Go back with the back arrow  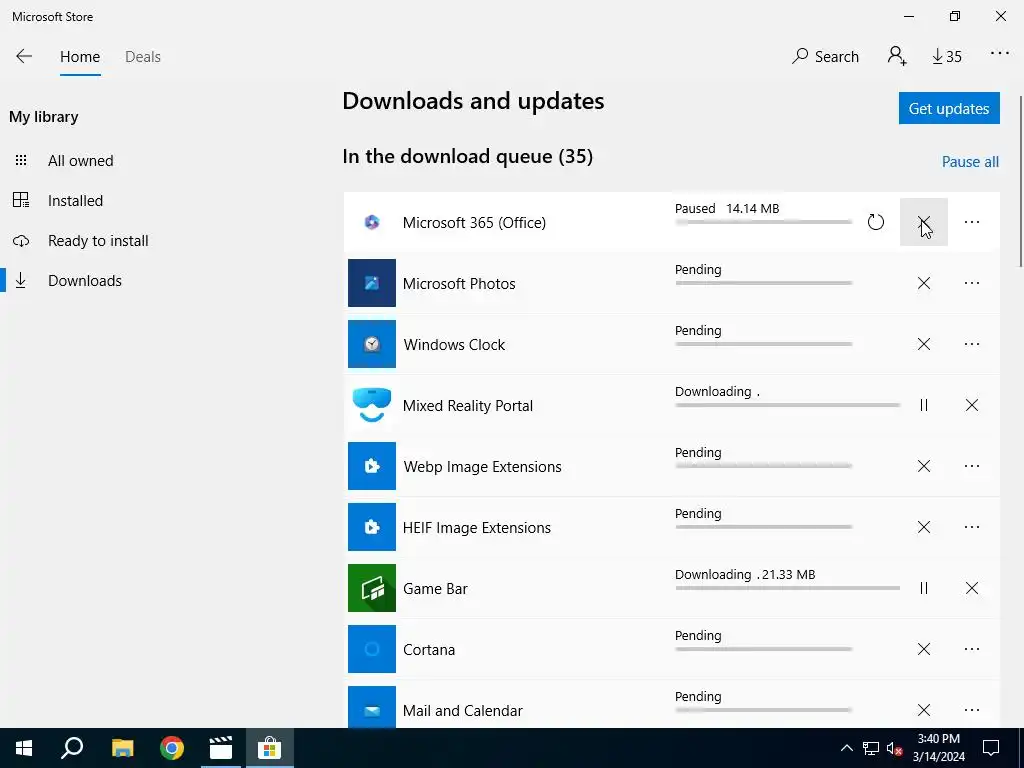(24, 56)
